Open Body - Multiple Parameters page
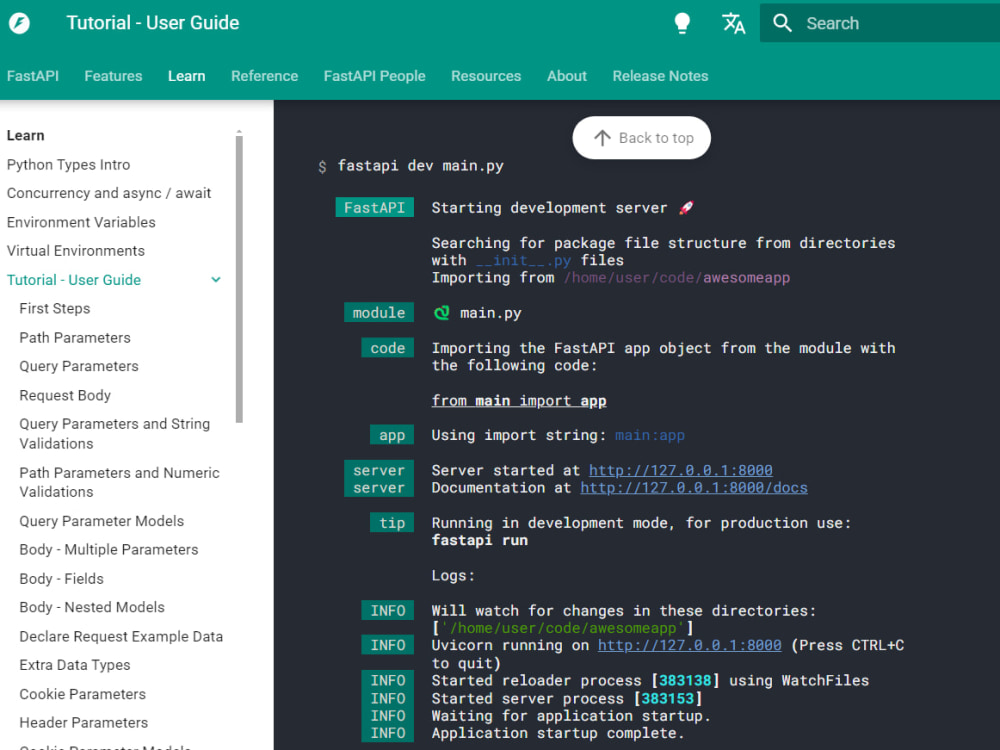1000x750 pixels. [x=109, y=550]
